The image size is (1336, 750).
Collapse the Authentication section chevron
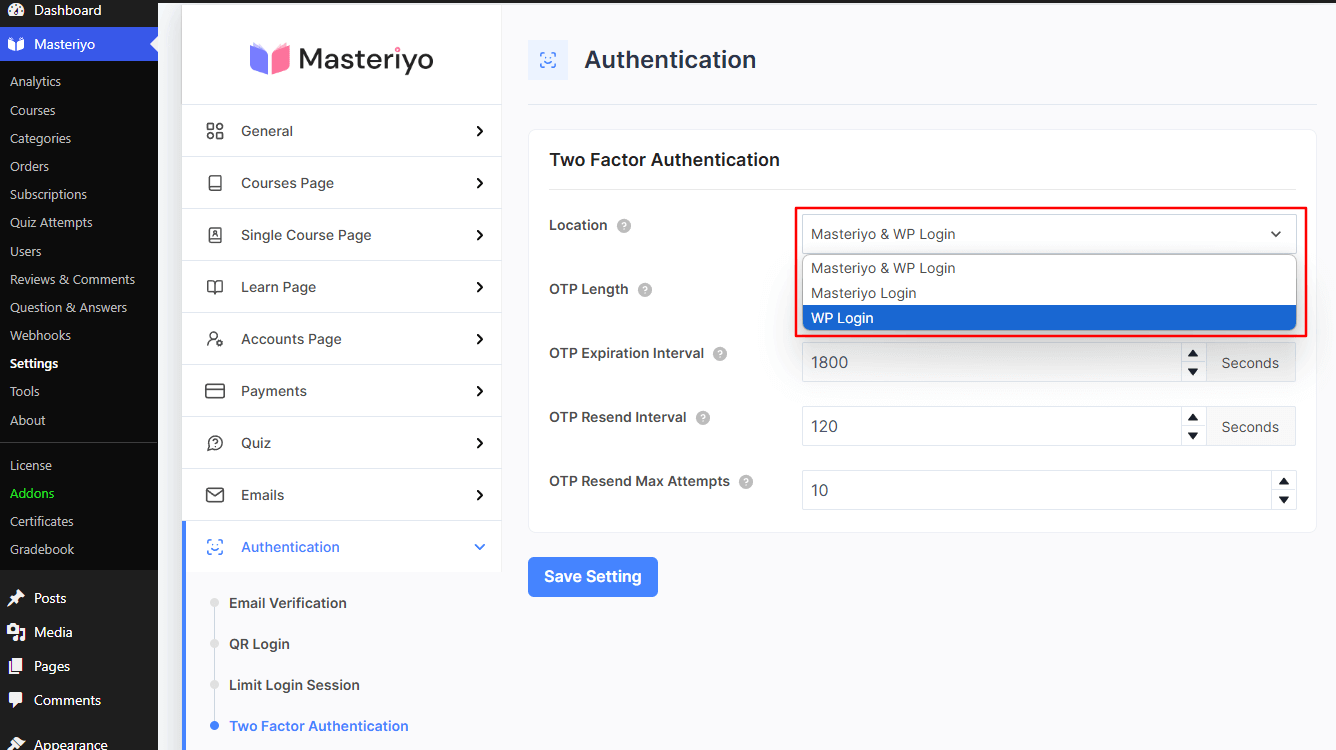point(480,547)
